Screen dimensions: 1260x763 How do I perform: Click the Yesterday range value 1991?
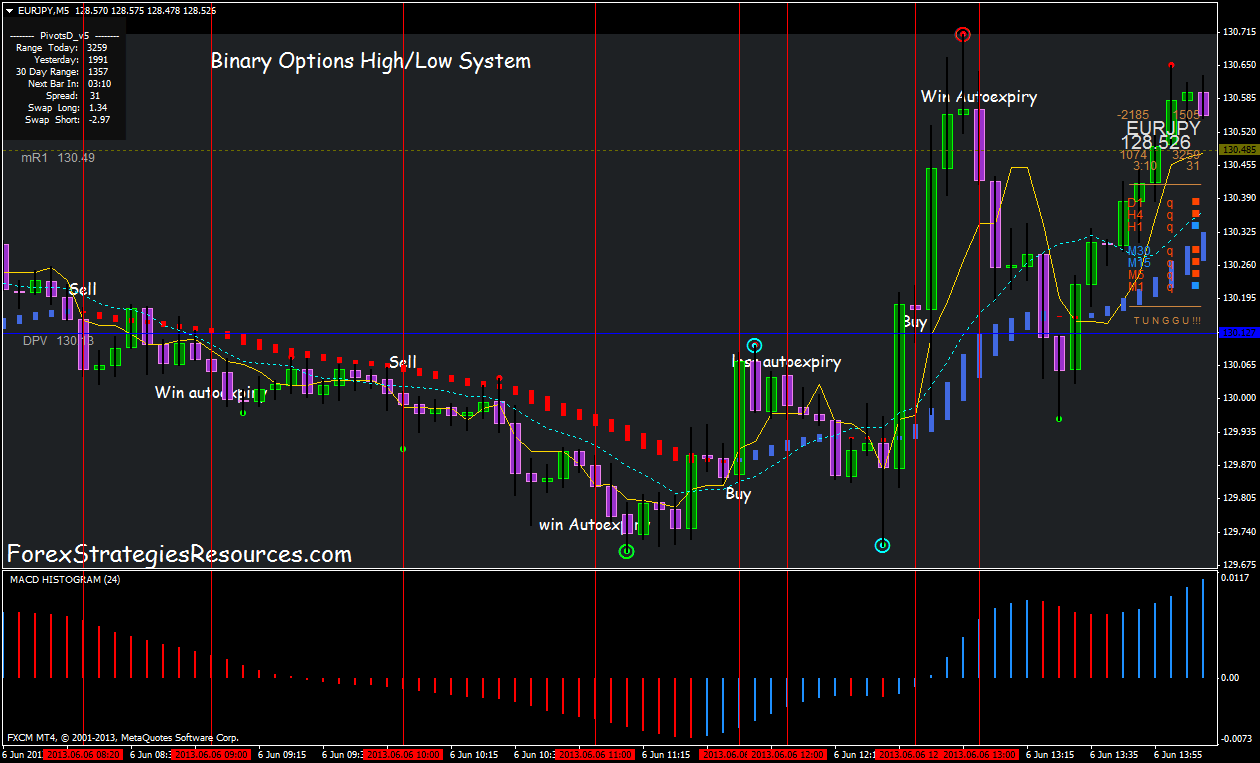coord(98,59)
